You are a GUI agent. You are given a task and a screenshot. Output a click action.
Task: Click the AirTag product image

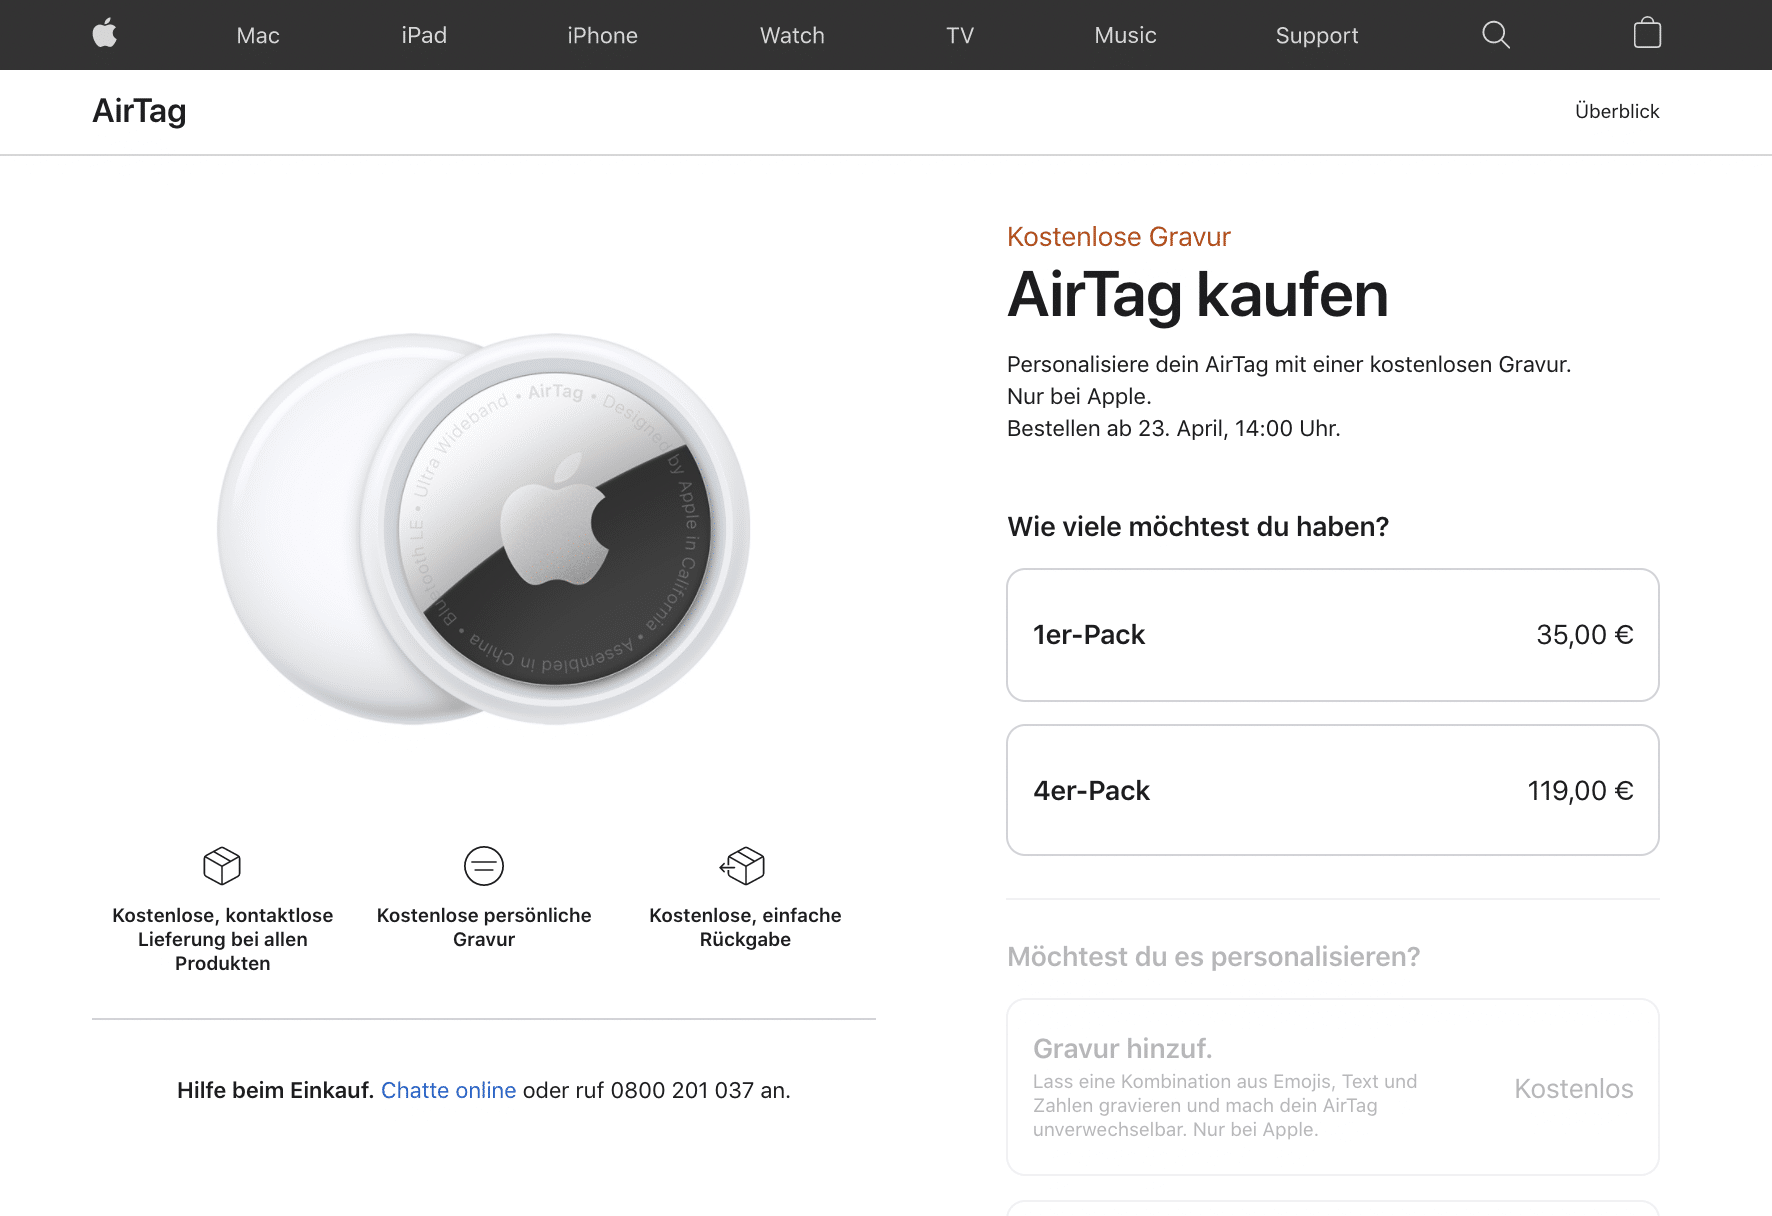pos(484,528)
